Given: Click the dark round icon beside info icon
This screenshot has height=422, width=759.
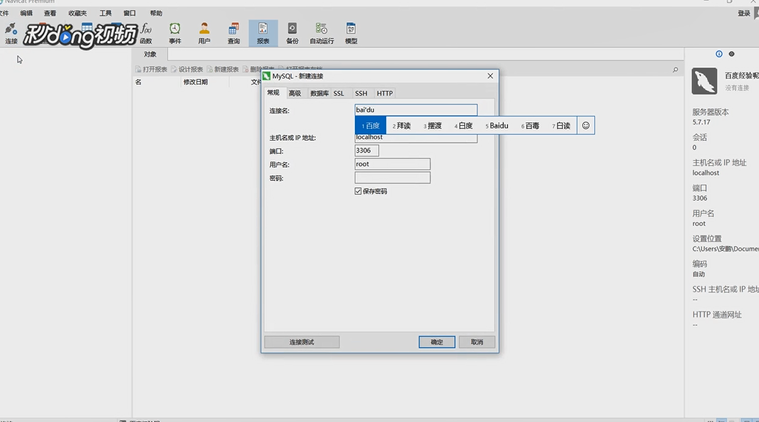Looking at the screenshot, I should (731, 54).
